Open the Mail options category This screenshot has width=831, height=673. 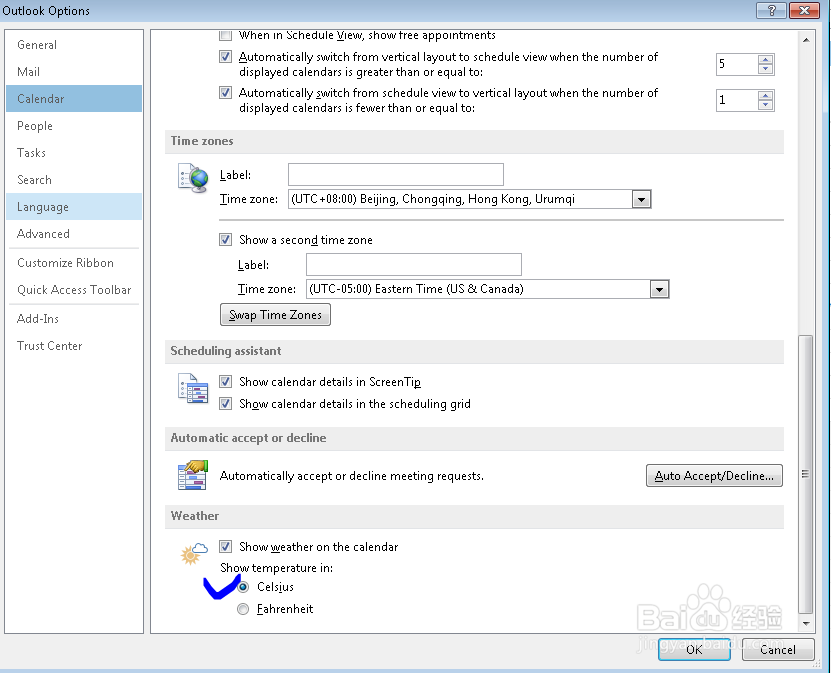pyautogui.click(x=74, y=72)
